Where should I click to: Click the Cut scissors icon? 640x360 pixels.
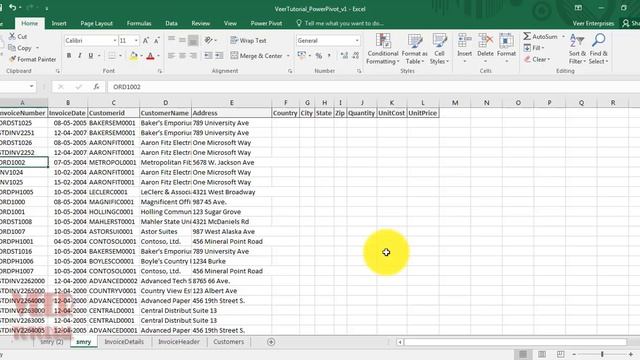coord(12,36)
